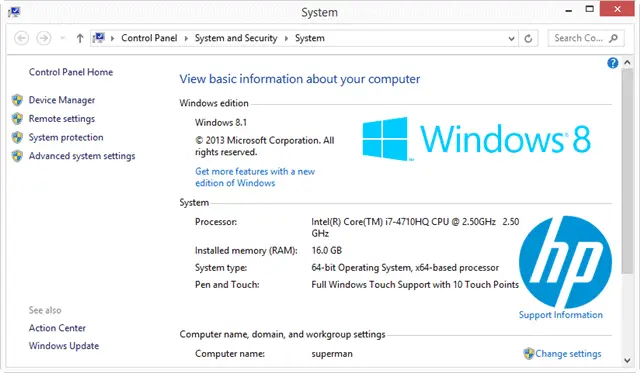Maximize the System window
640x373 pixels.
pos(589,9)
